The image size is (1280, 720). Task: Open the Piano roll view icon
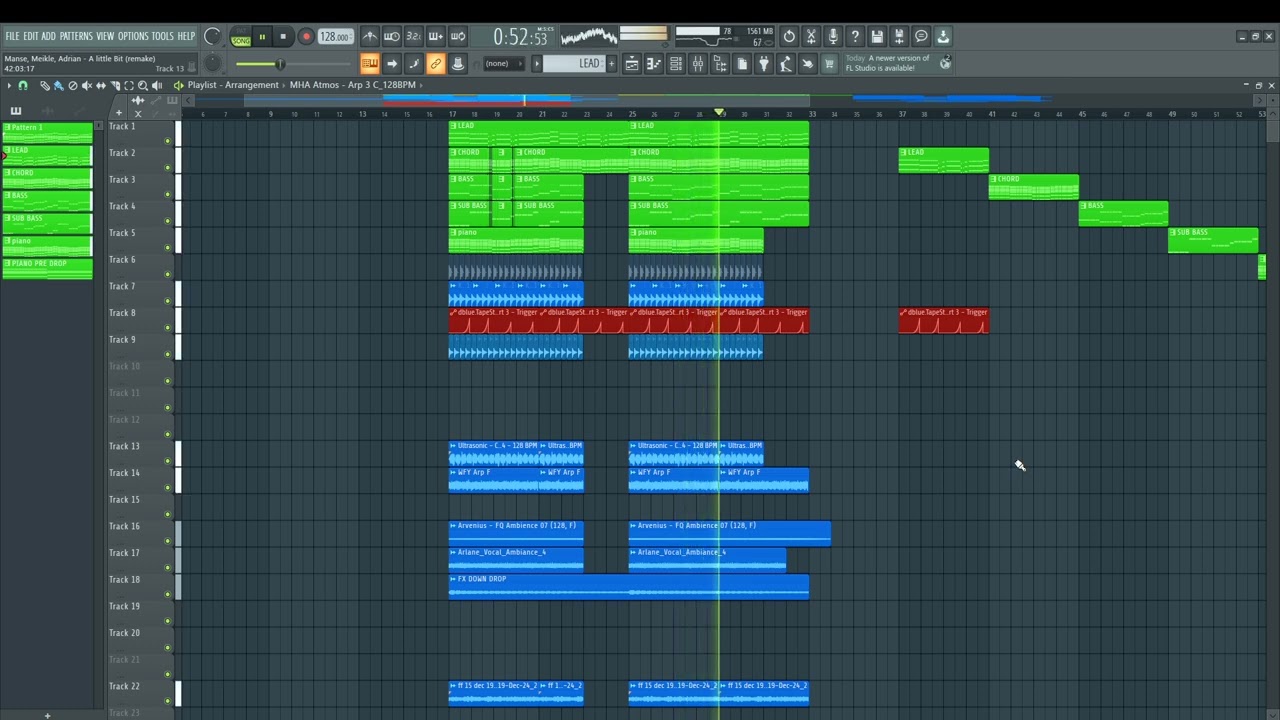tap(654, 64)
